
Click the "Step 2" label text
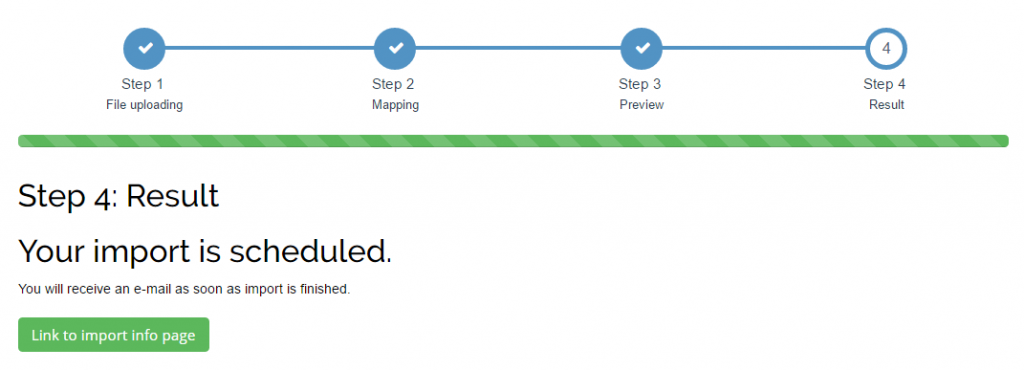click(393, 84)
